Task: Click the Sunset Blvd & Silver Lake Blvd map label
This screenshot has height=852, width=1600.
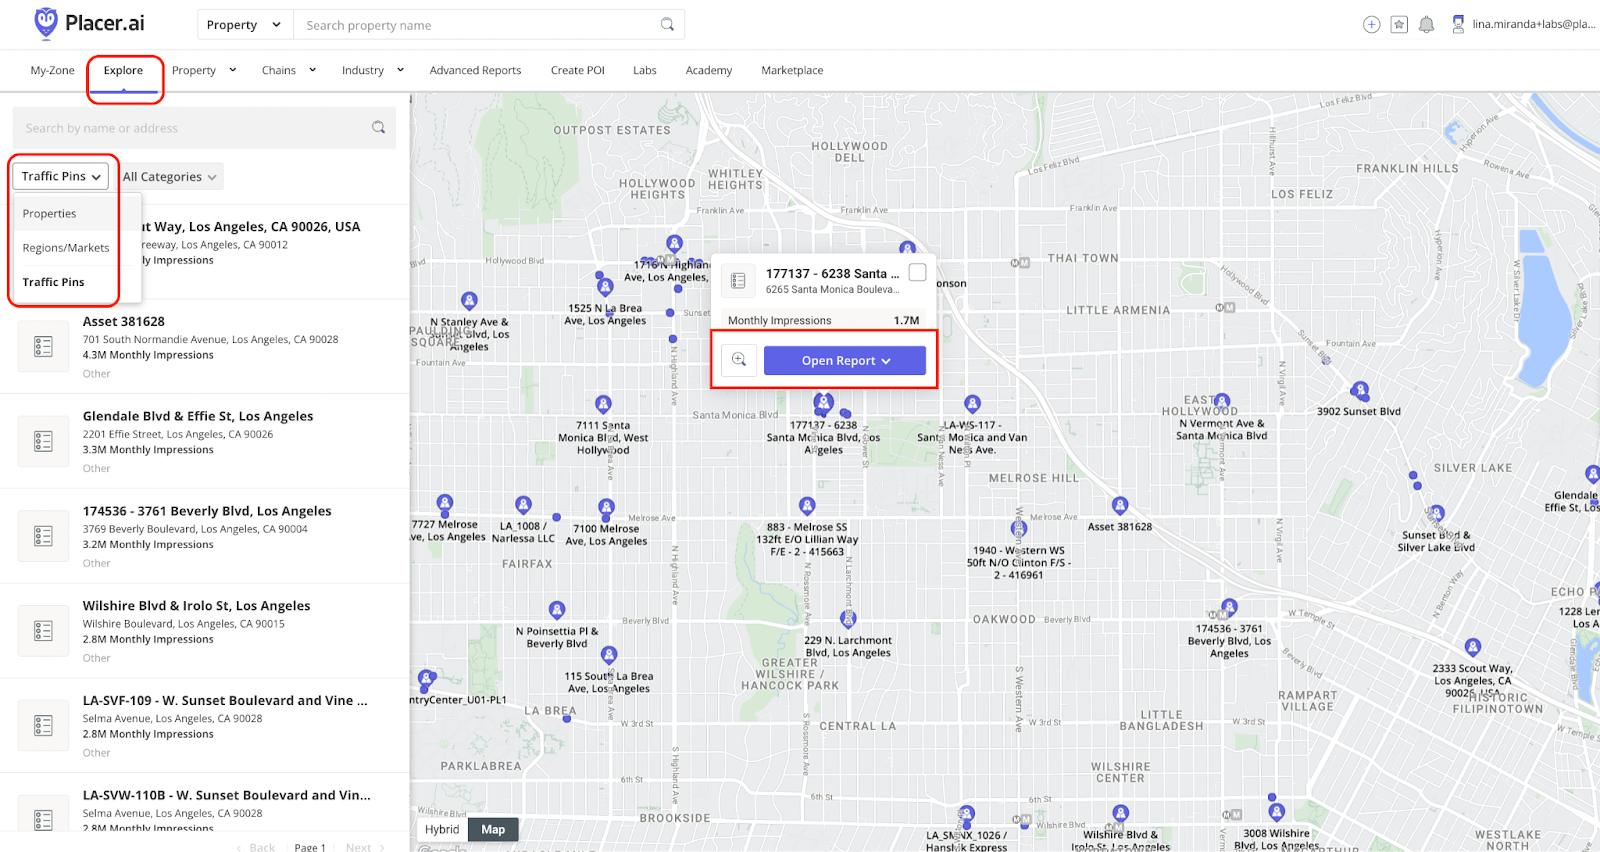Action: (1436, 541)
